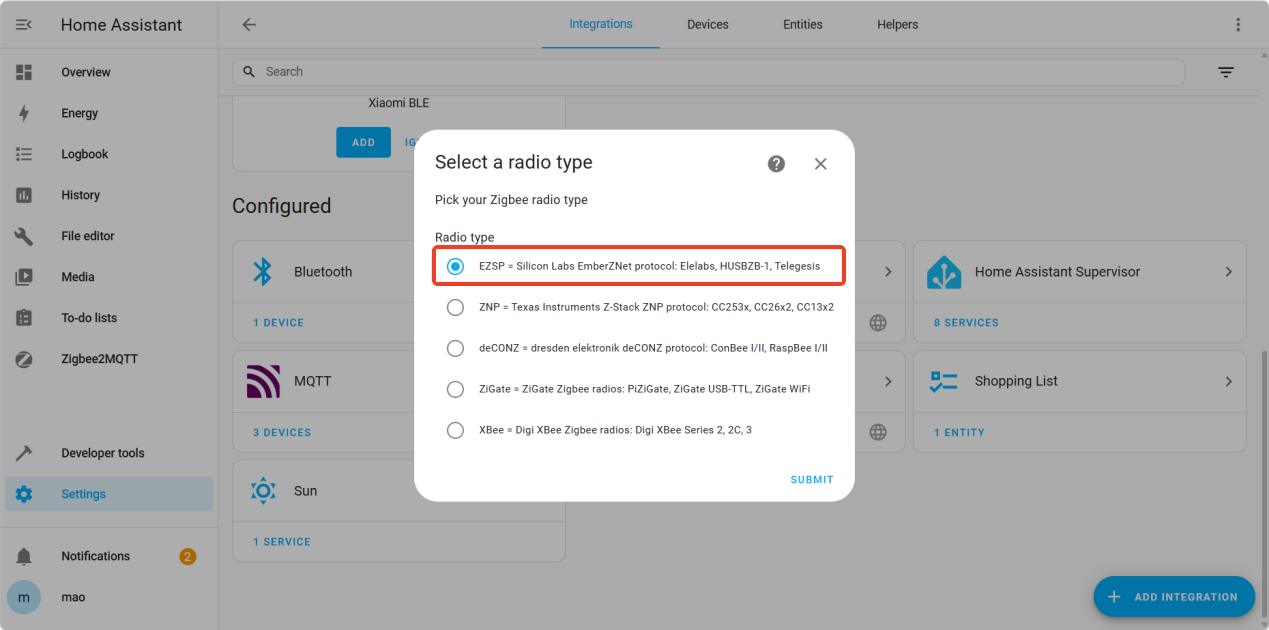Open Energy lightning icon
Screen dimensions: 1269x630
pyautogui.click(x=24, y=113)
